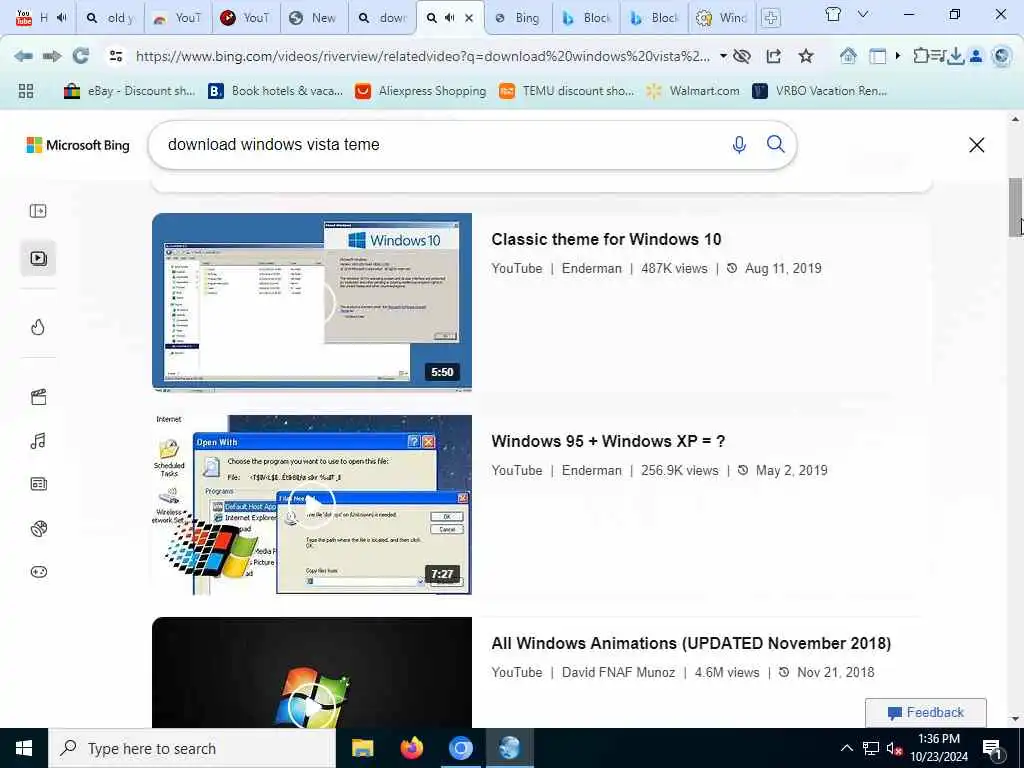Viewport: 1024px width, 768px height.
Task: Close the video view with X button
Action: (x=976, y=145)
